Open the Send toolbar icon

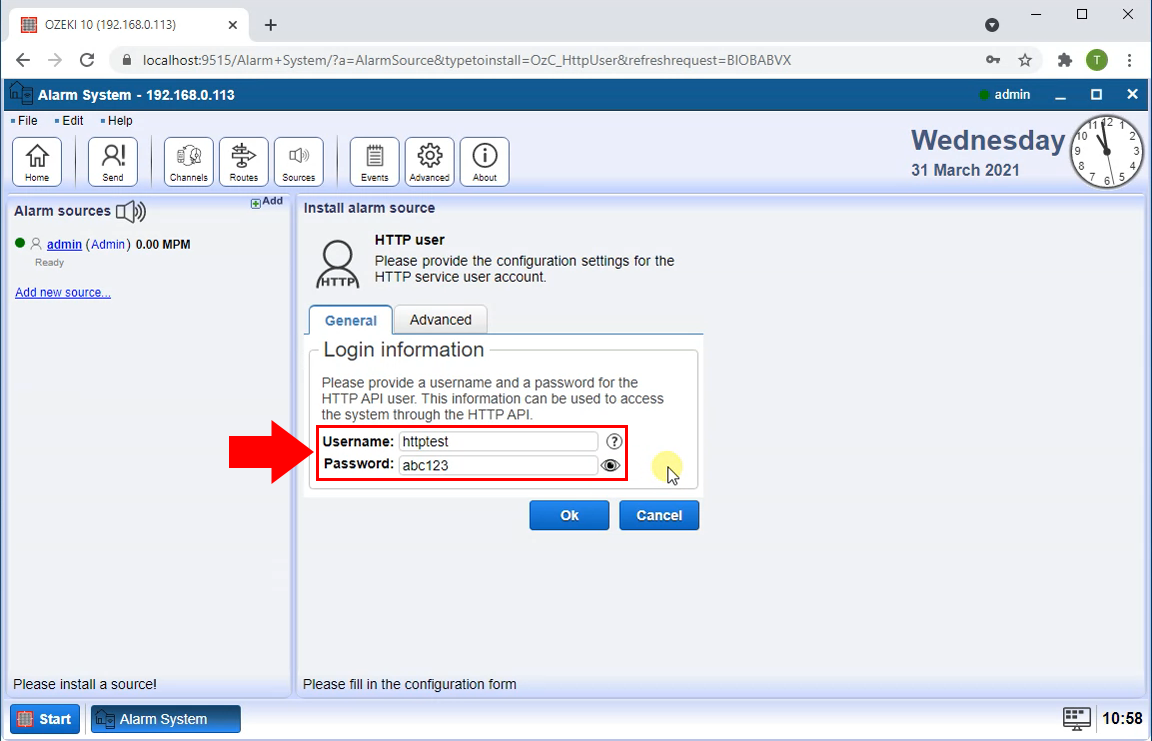112,162
